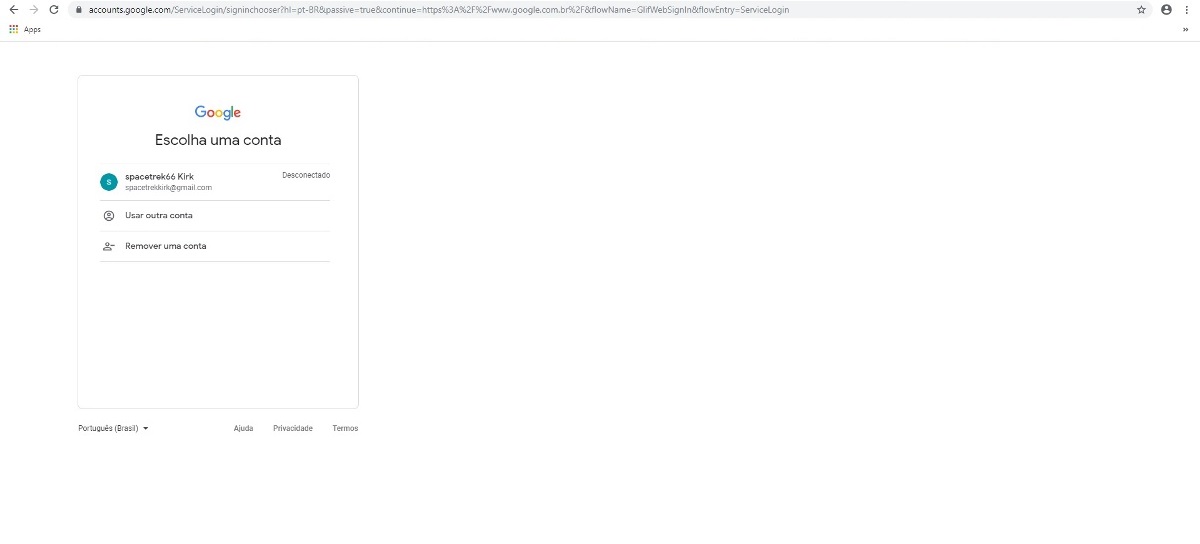This screenshot has width=1200, height=544.
Task: Select the spacetrek66 Kirk account
Action: point(215,182)
